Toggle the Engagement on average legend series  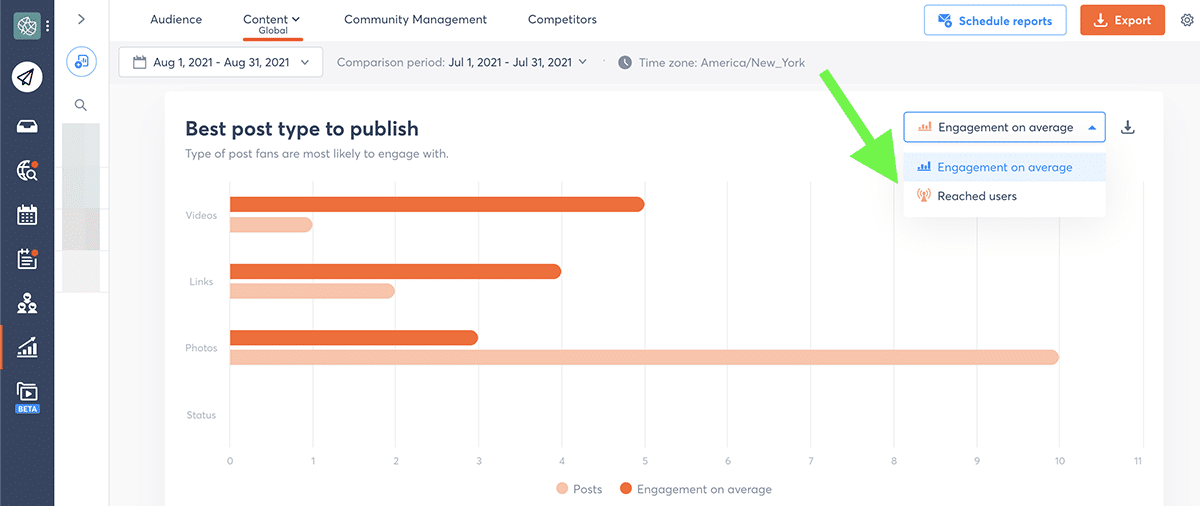click(696, 489)
